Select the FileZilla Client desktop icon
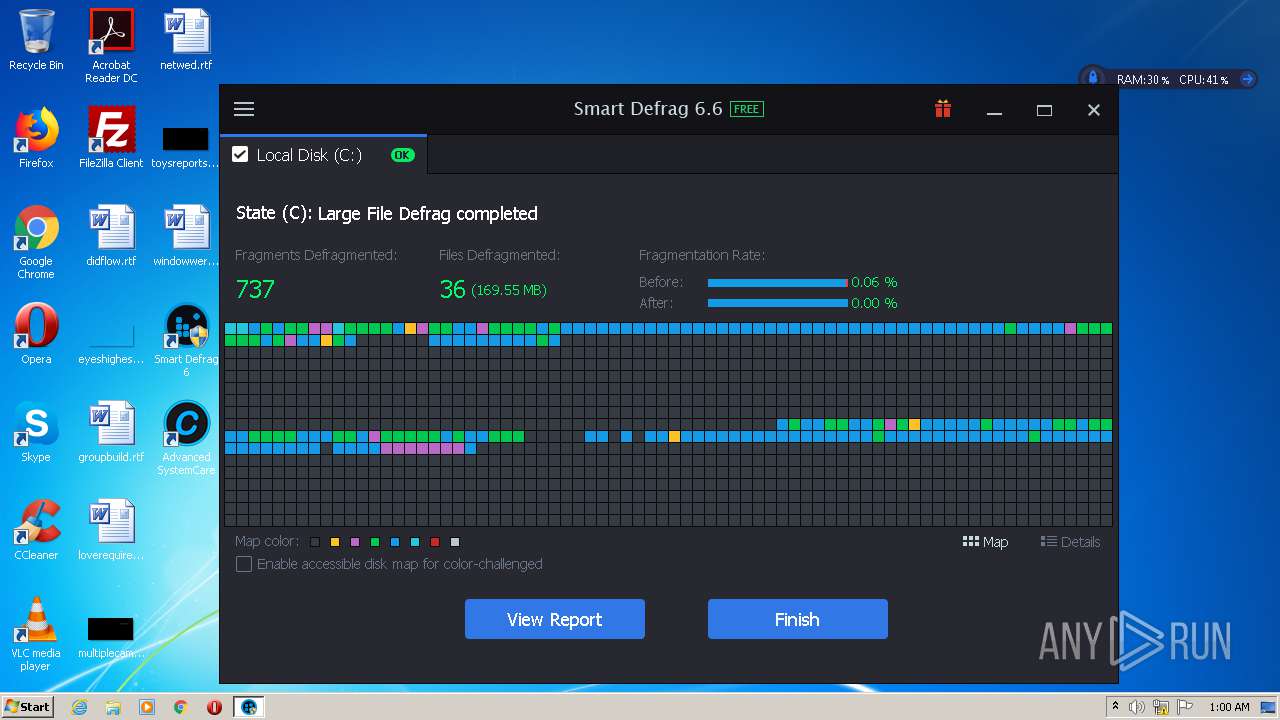 point(111,138)
